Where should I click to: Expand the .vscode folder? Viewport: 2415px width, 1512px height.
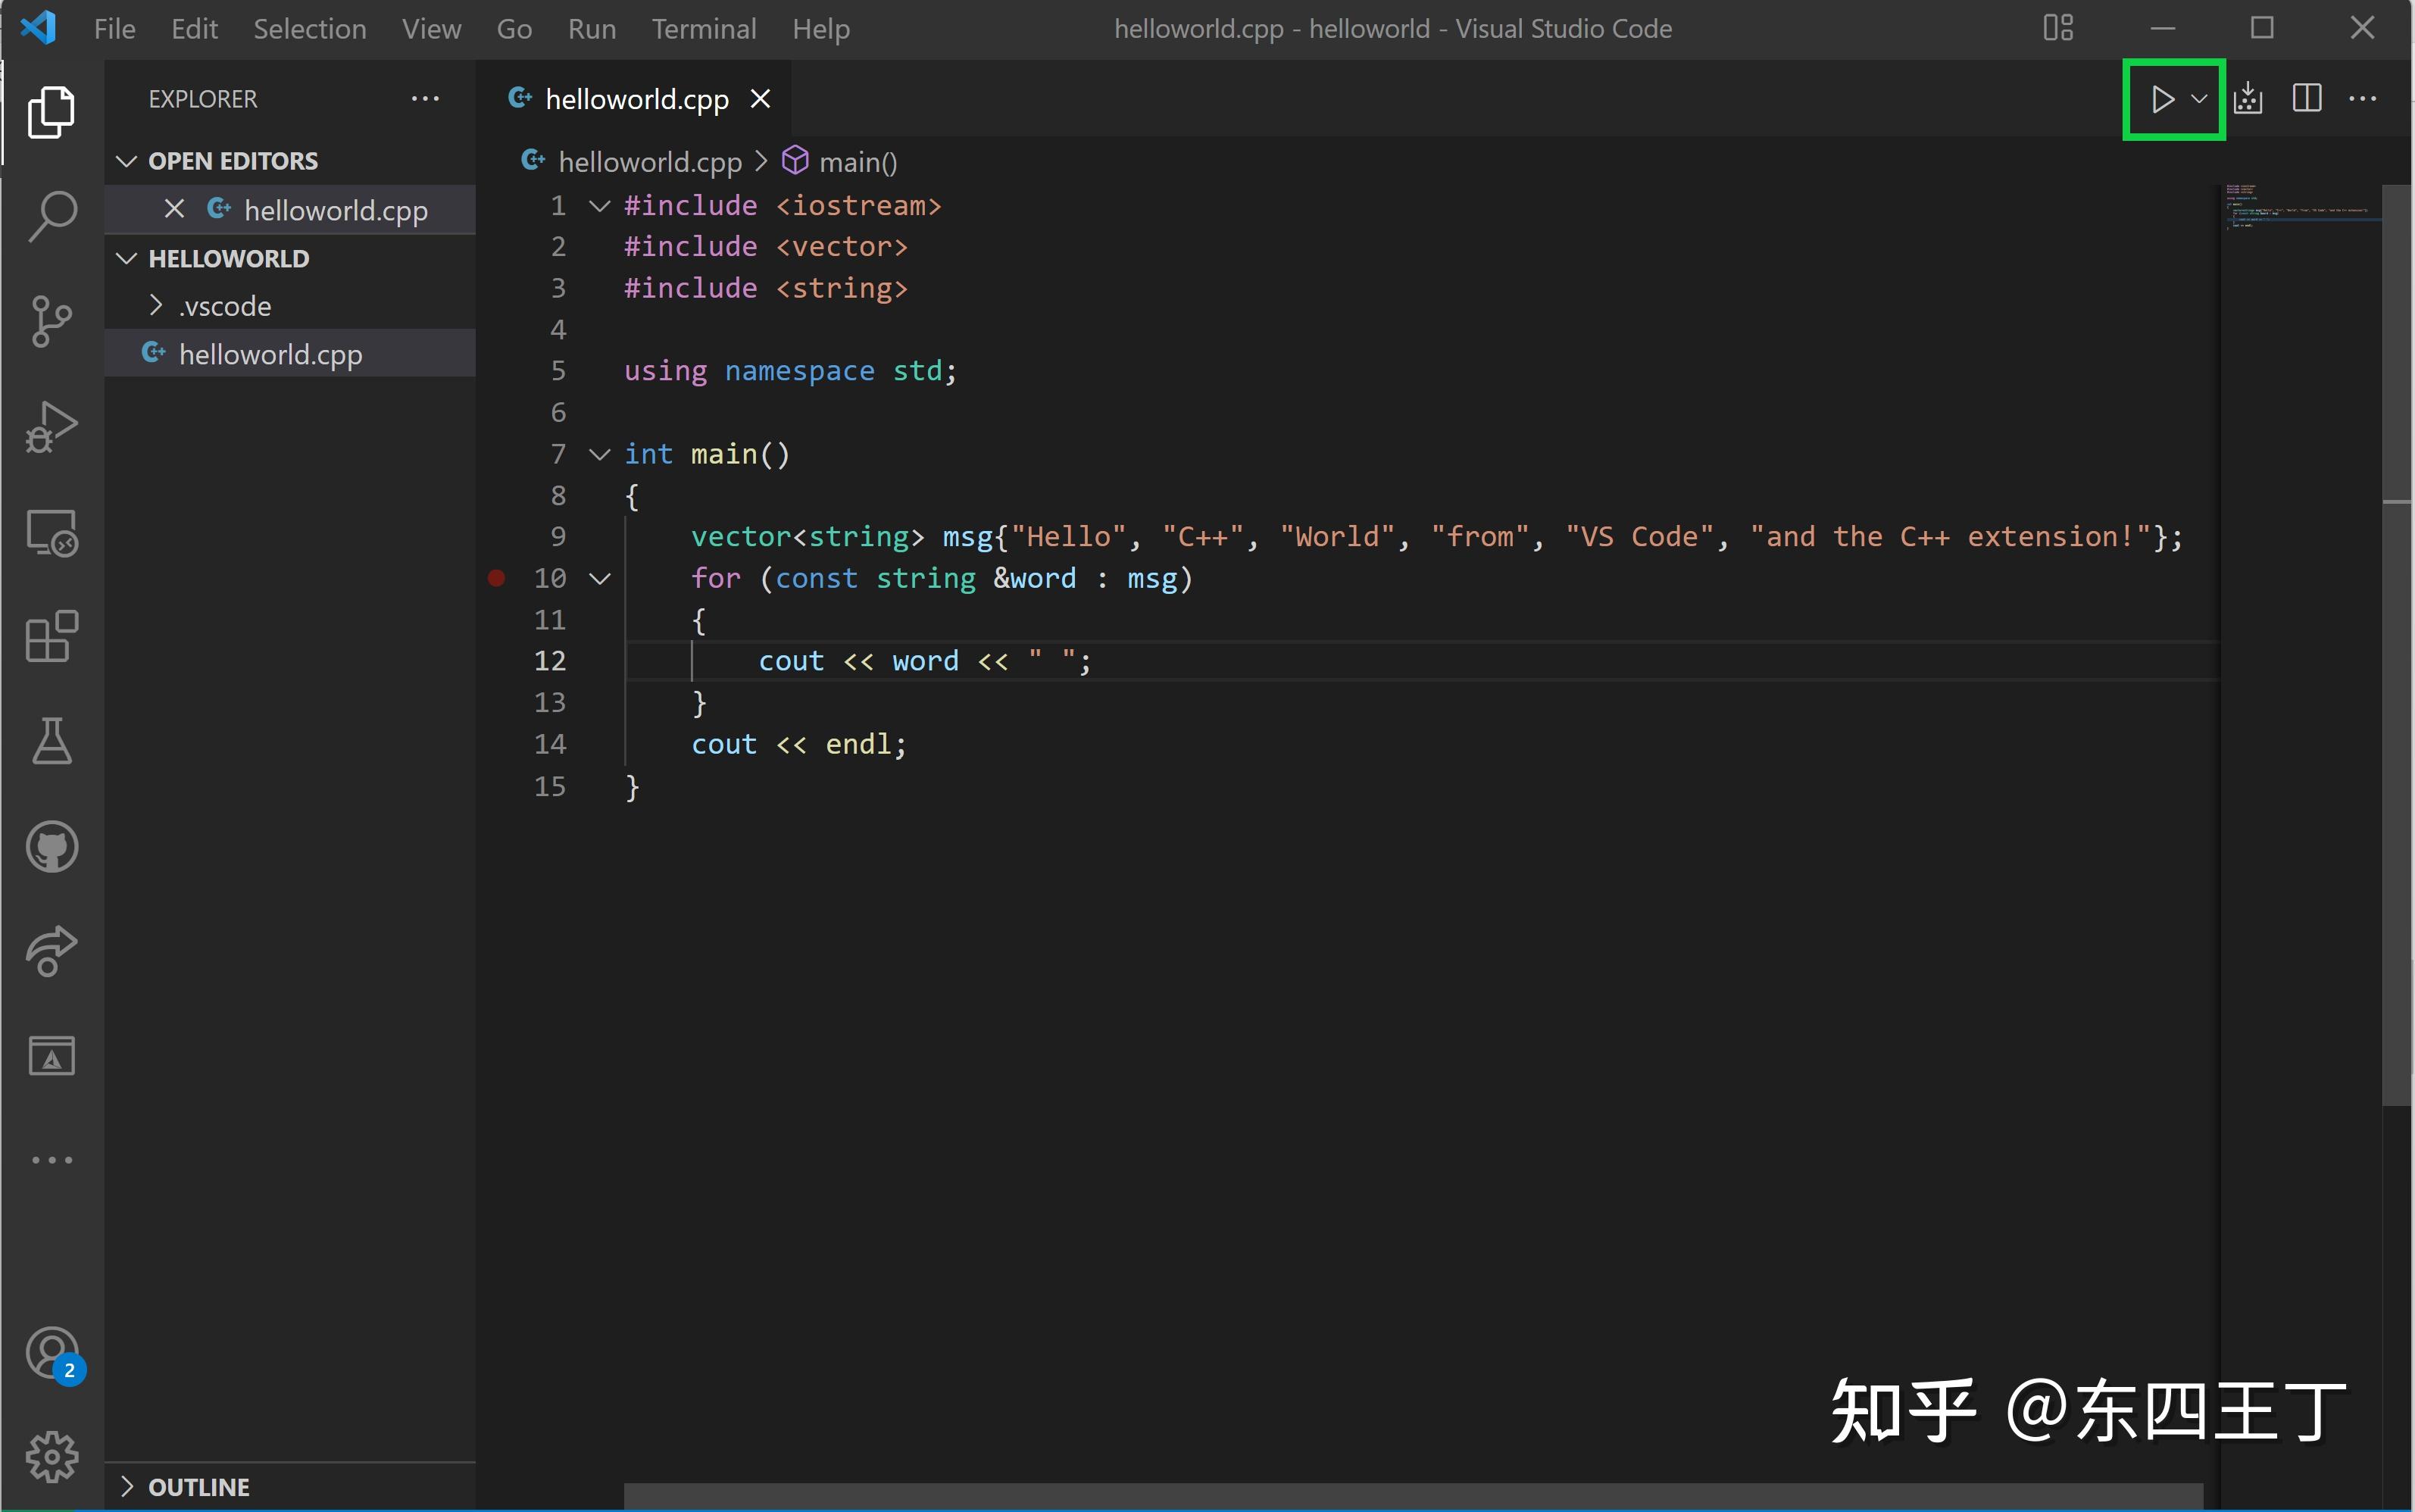(155, 305)
